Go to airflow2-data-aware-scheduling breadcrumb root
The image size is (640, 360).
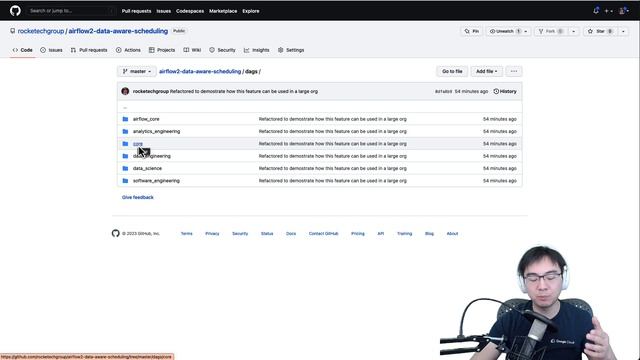click(x=200, y=71)
